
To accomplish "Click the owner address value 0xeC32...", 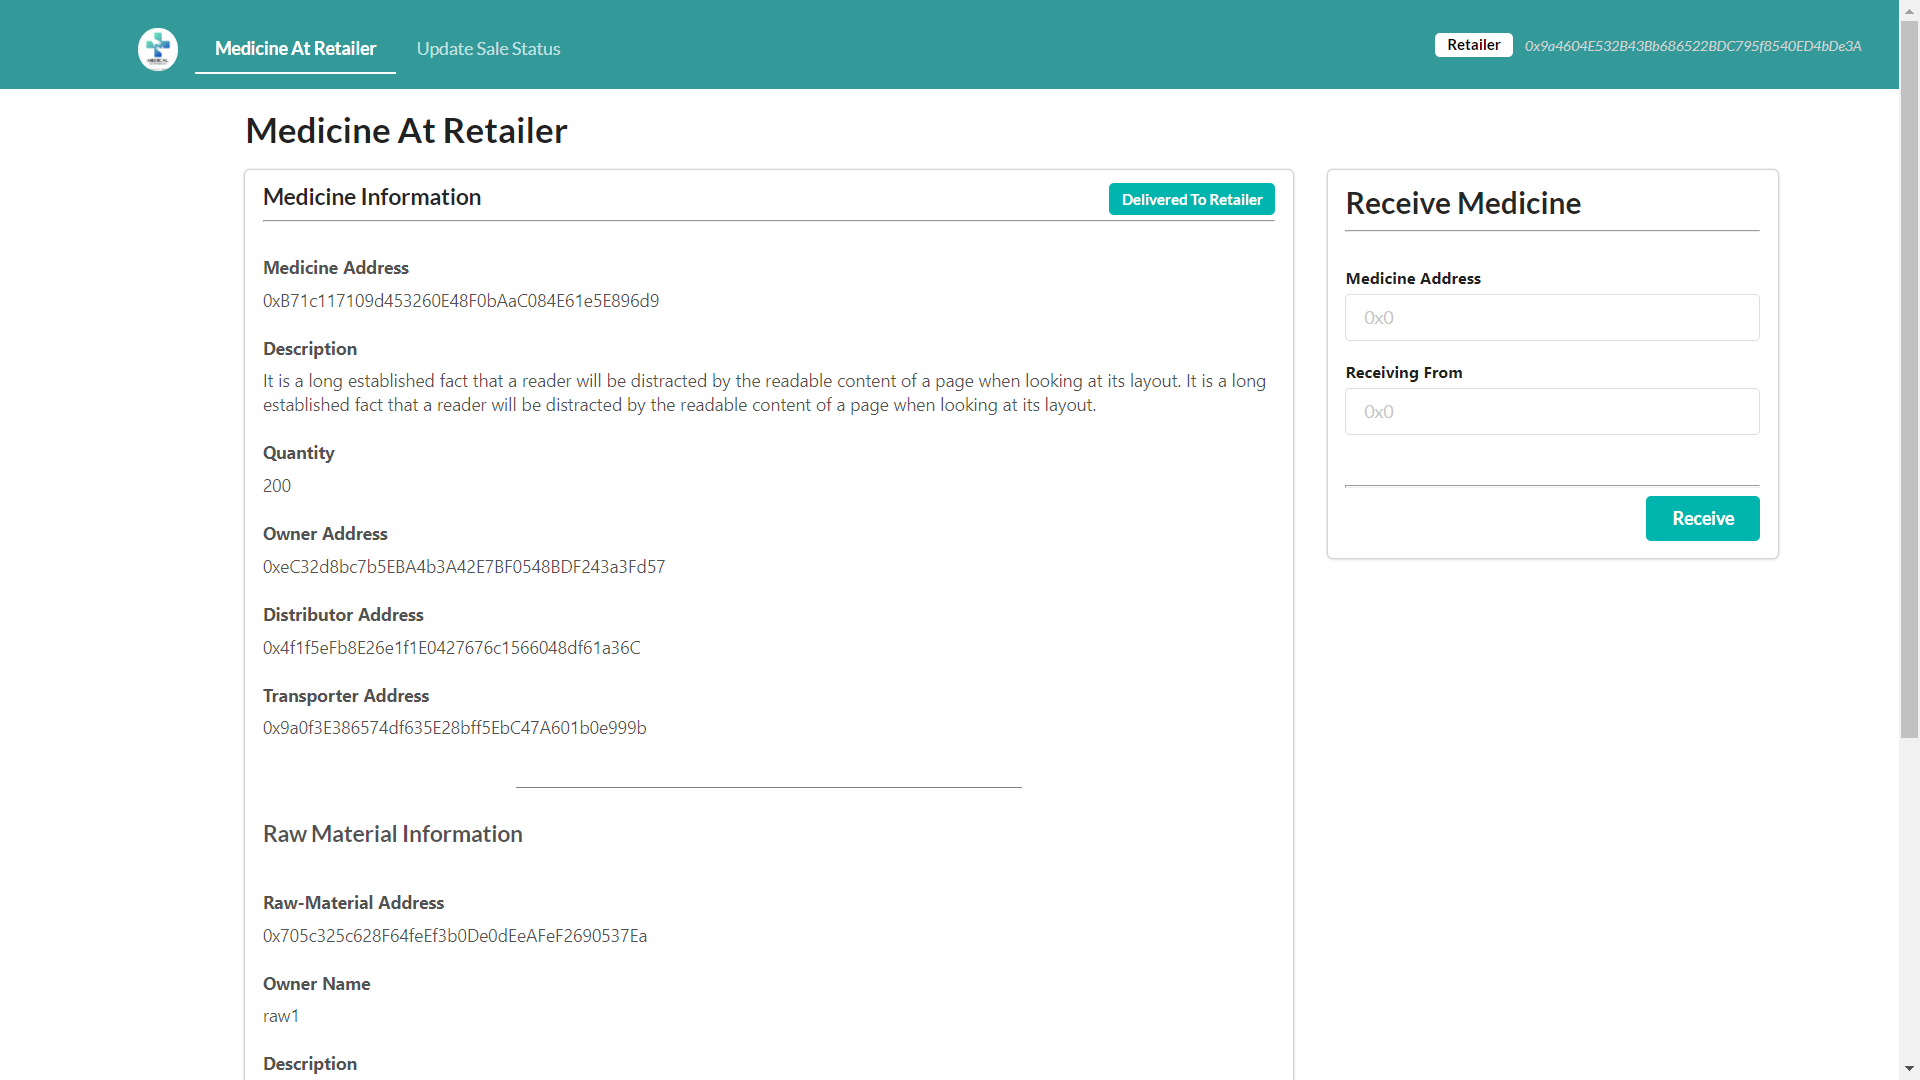I will pos(464,567).
